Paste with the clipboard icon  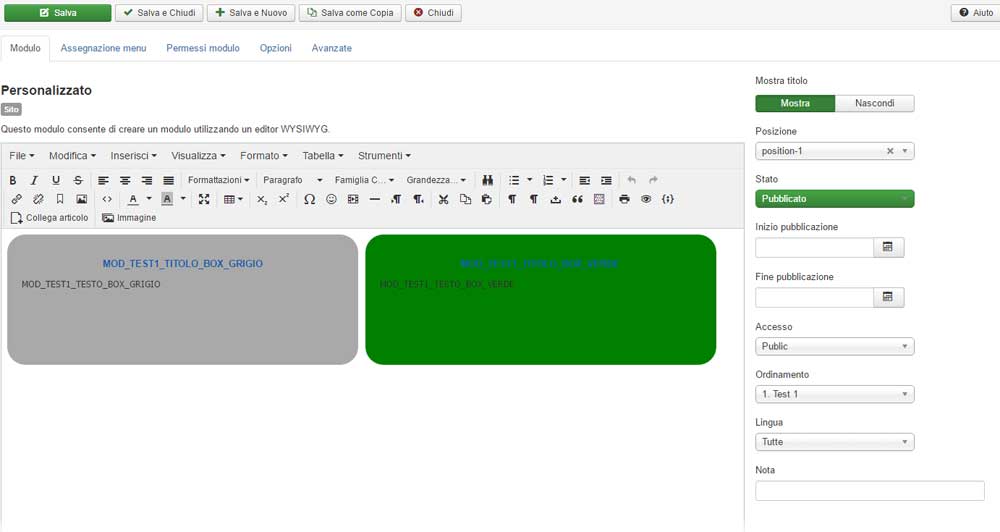(487, 199)
